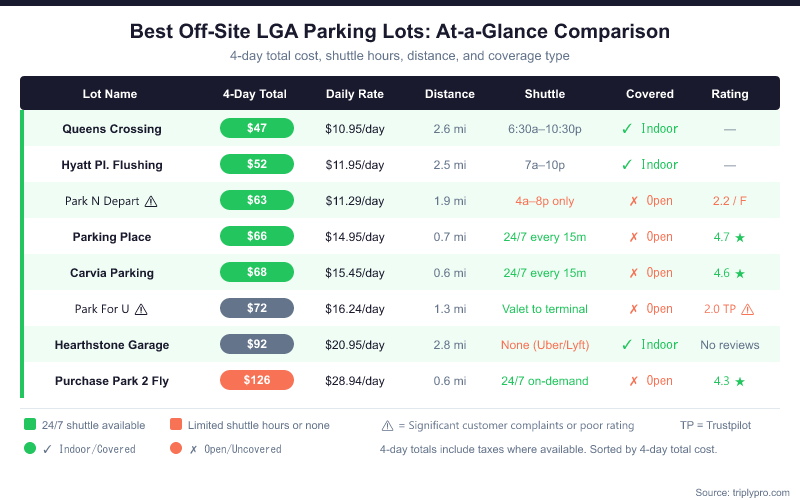Viewport: 800px width, 500px height.
Task: Click the orange square limited shuttle legend swatch
Action: pyautogui.click(x=175, y=425)
